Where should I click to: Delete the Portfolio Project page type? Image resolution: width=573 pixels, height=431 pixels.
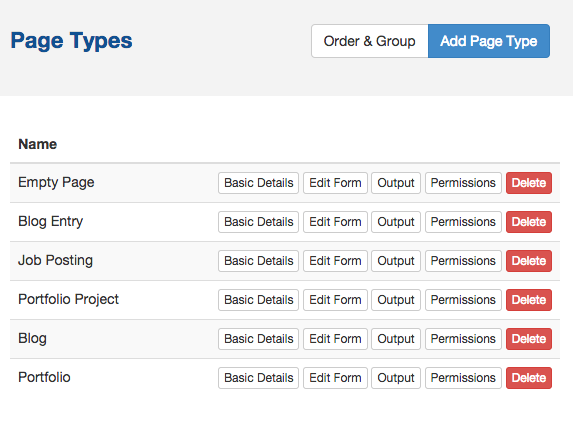529,300
